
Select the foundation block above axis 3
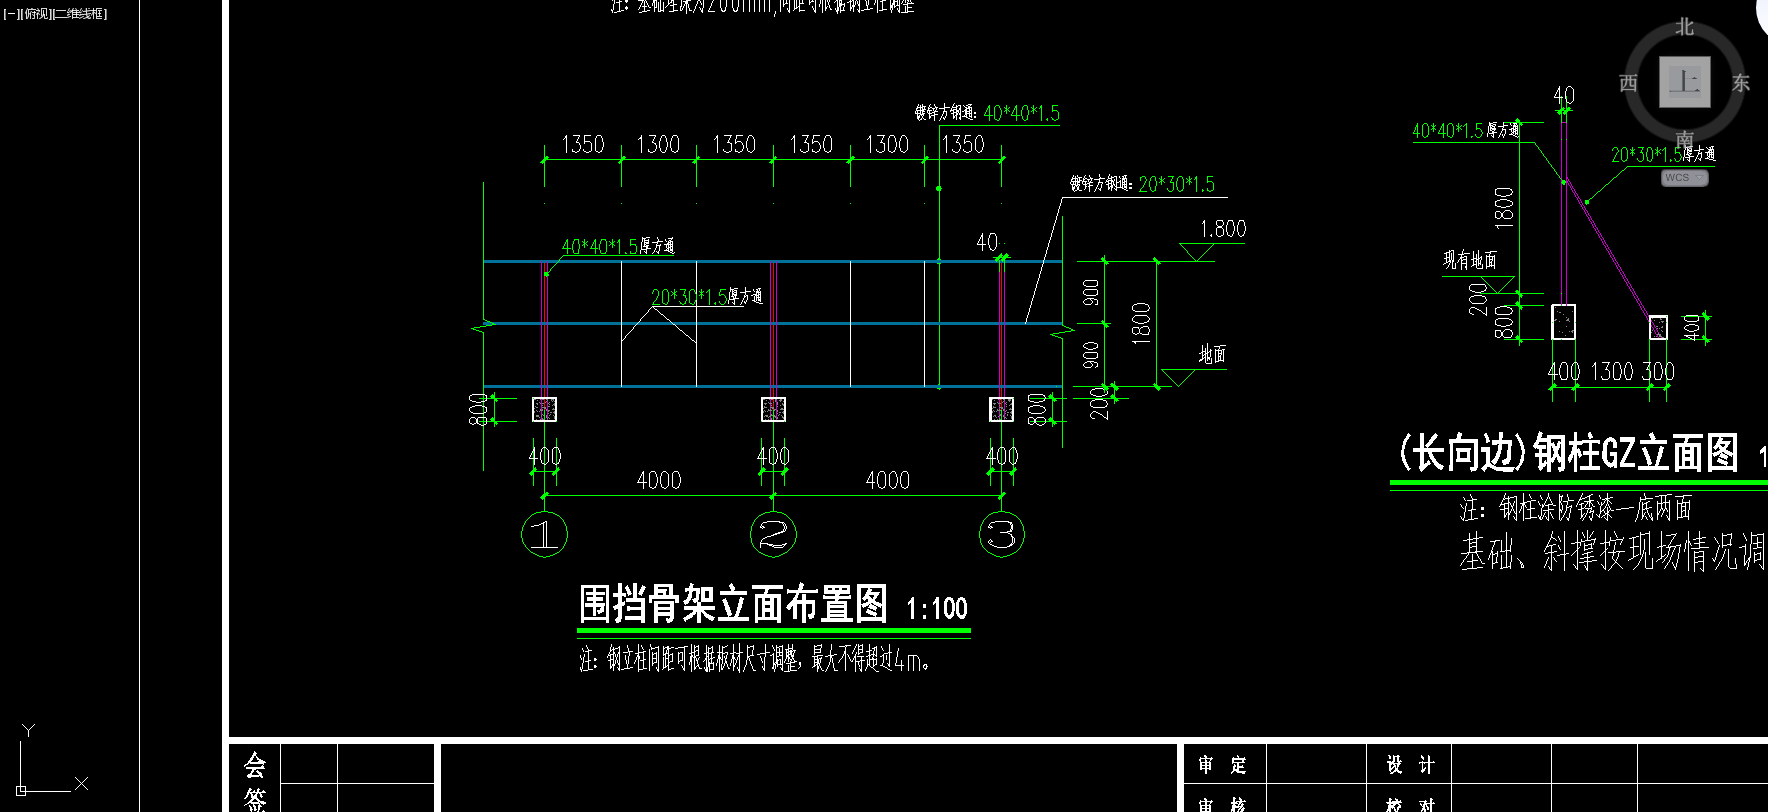pyautogui.click(x=1001, y=409)
